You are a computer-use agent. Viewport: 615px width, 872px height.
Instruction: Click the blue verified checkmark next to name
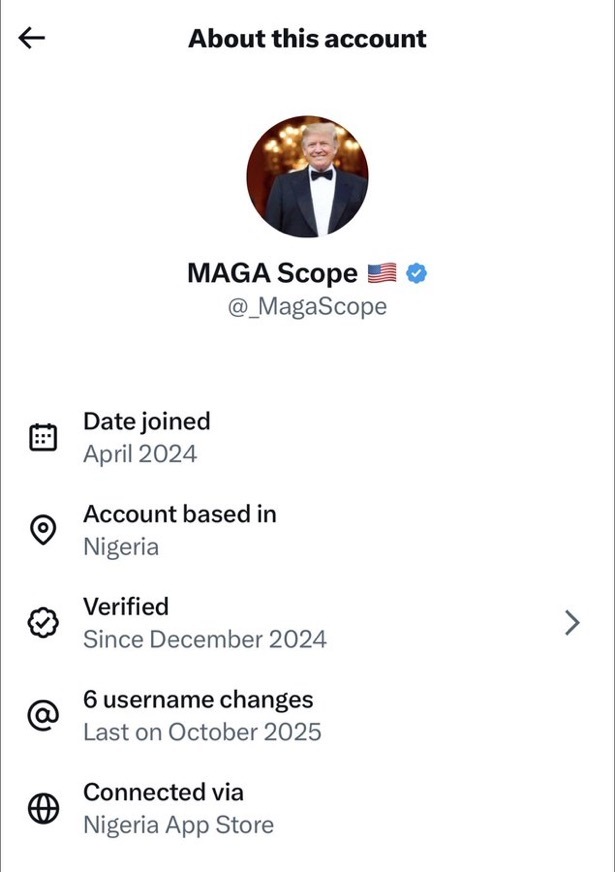click(419, 272)
